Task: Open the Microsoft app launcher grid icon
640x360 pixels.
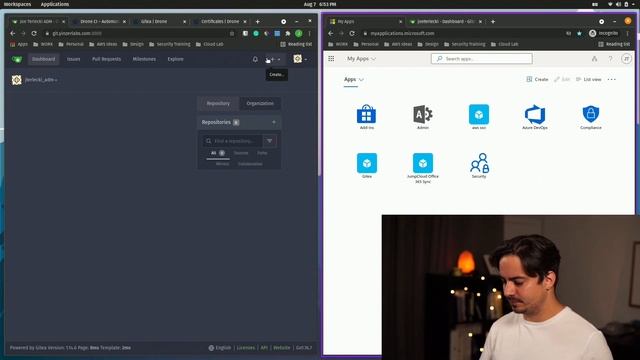Action: 331,59
